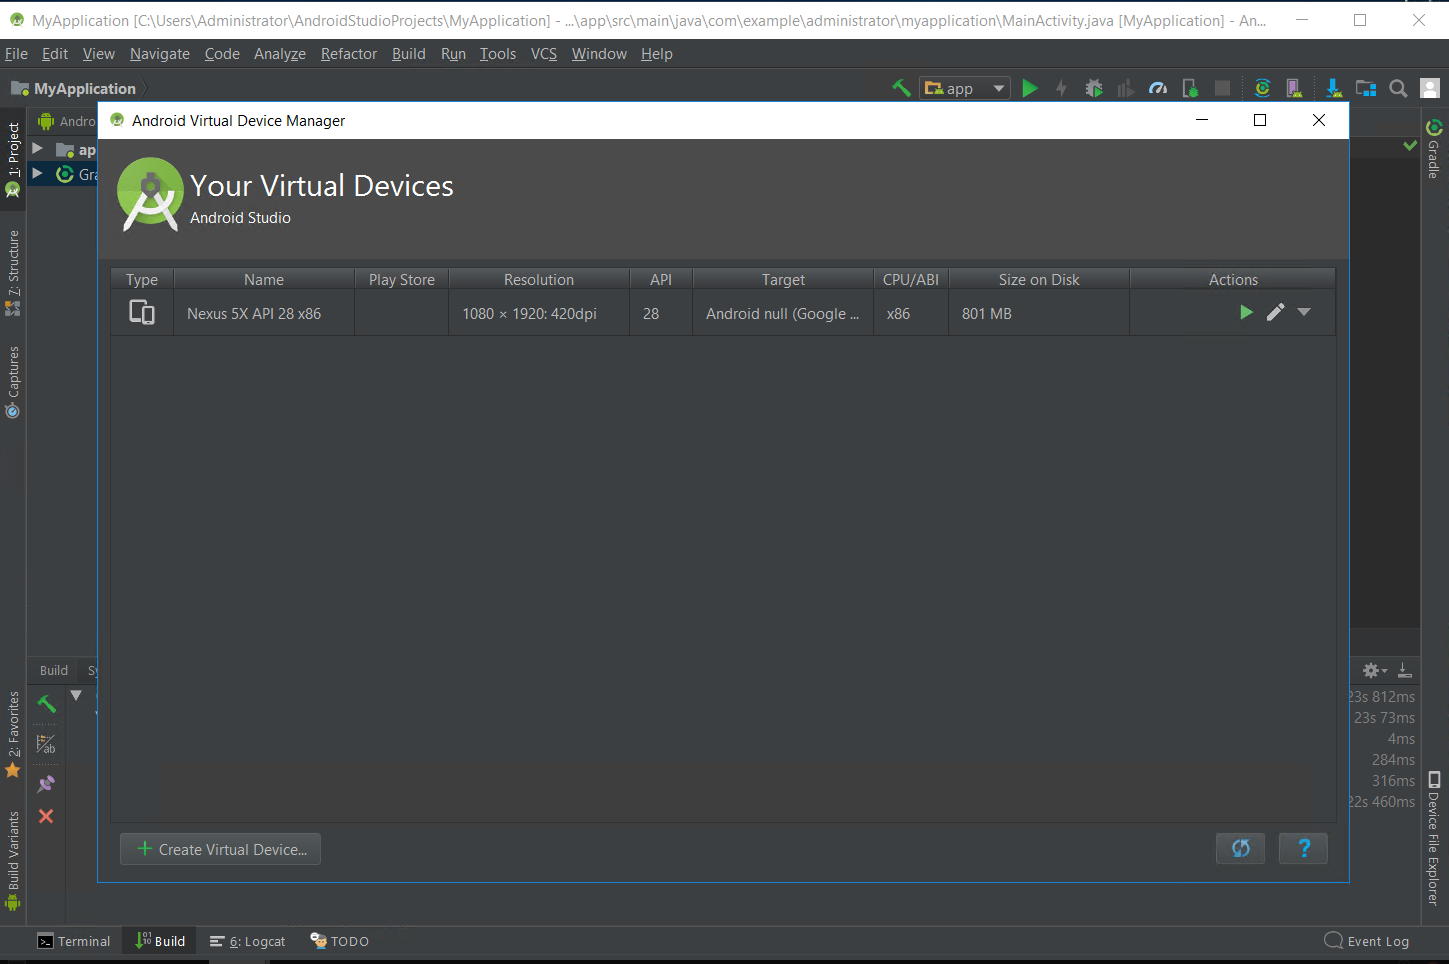Expand the app module tree node

(x=37, y=149)
